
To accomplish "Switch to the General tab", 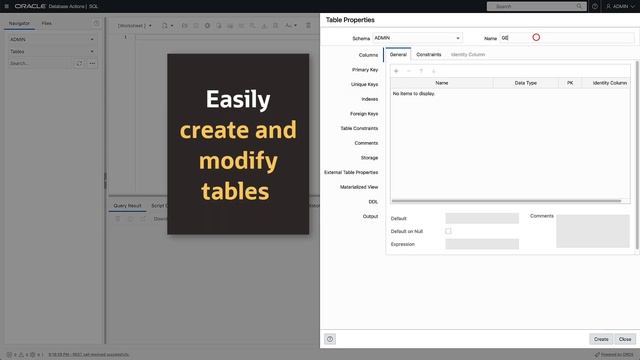I will coord(398,54).
